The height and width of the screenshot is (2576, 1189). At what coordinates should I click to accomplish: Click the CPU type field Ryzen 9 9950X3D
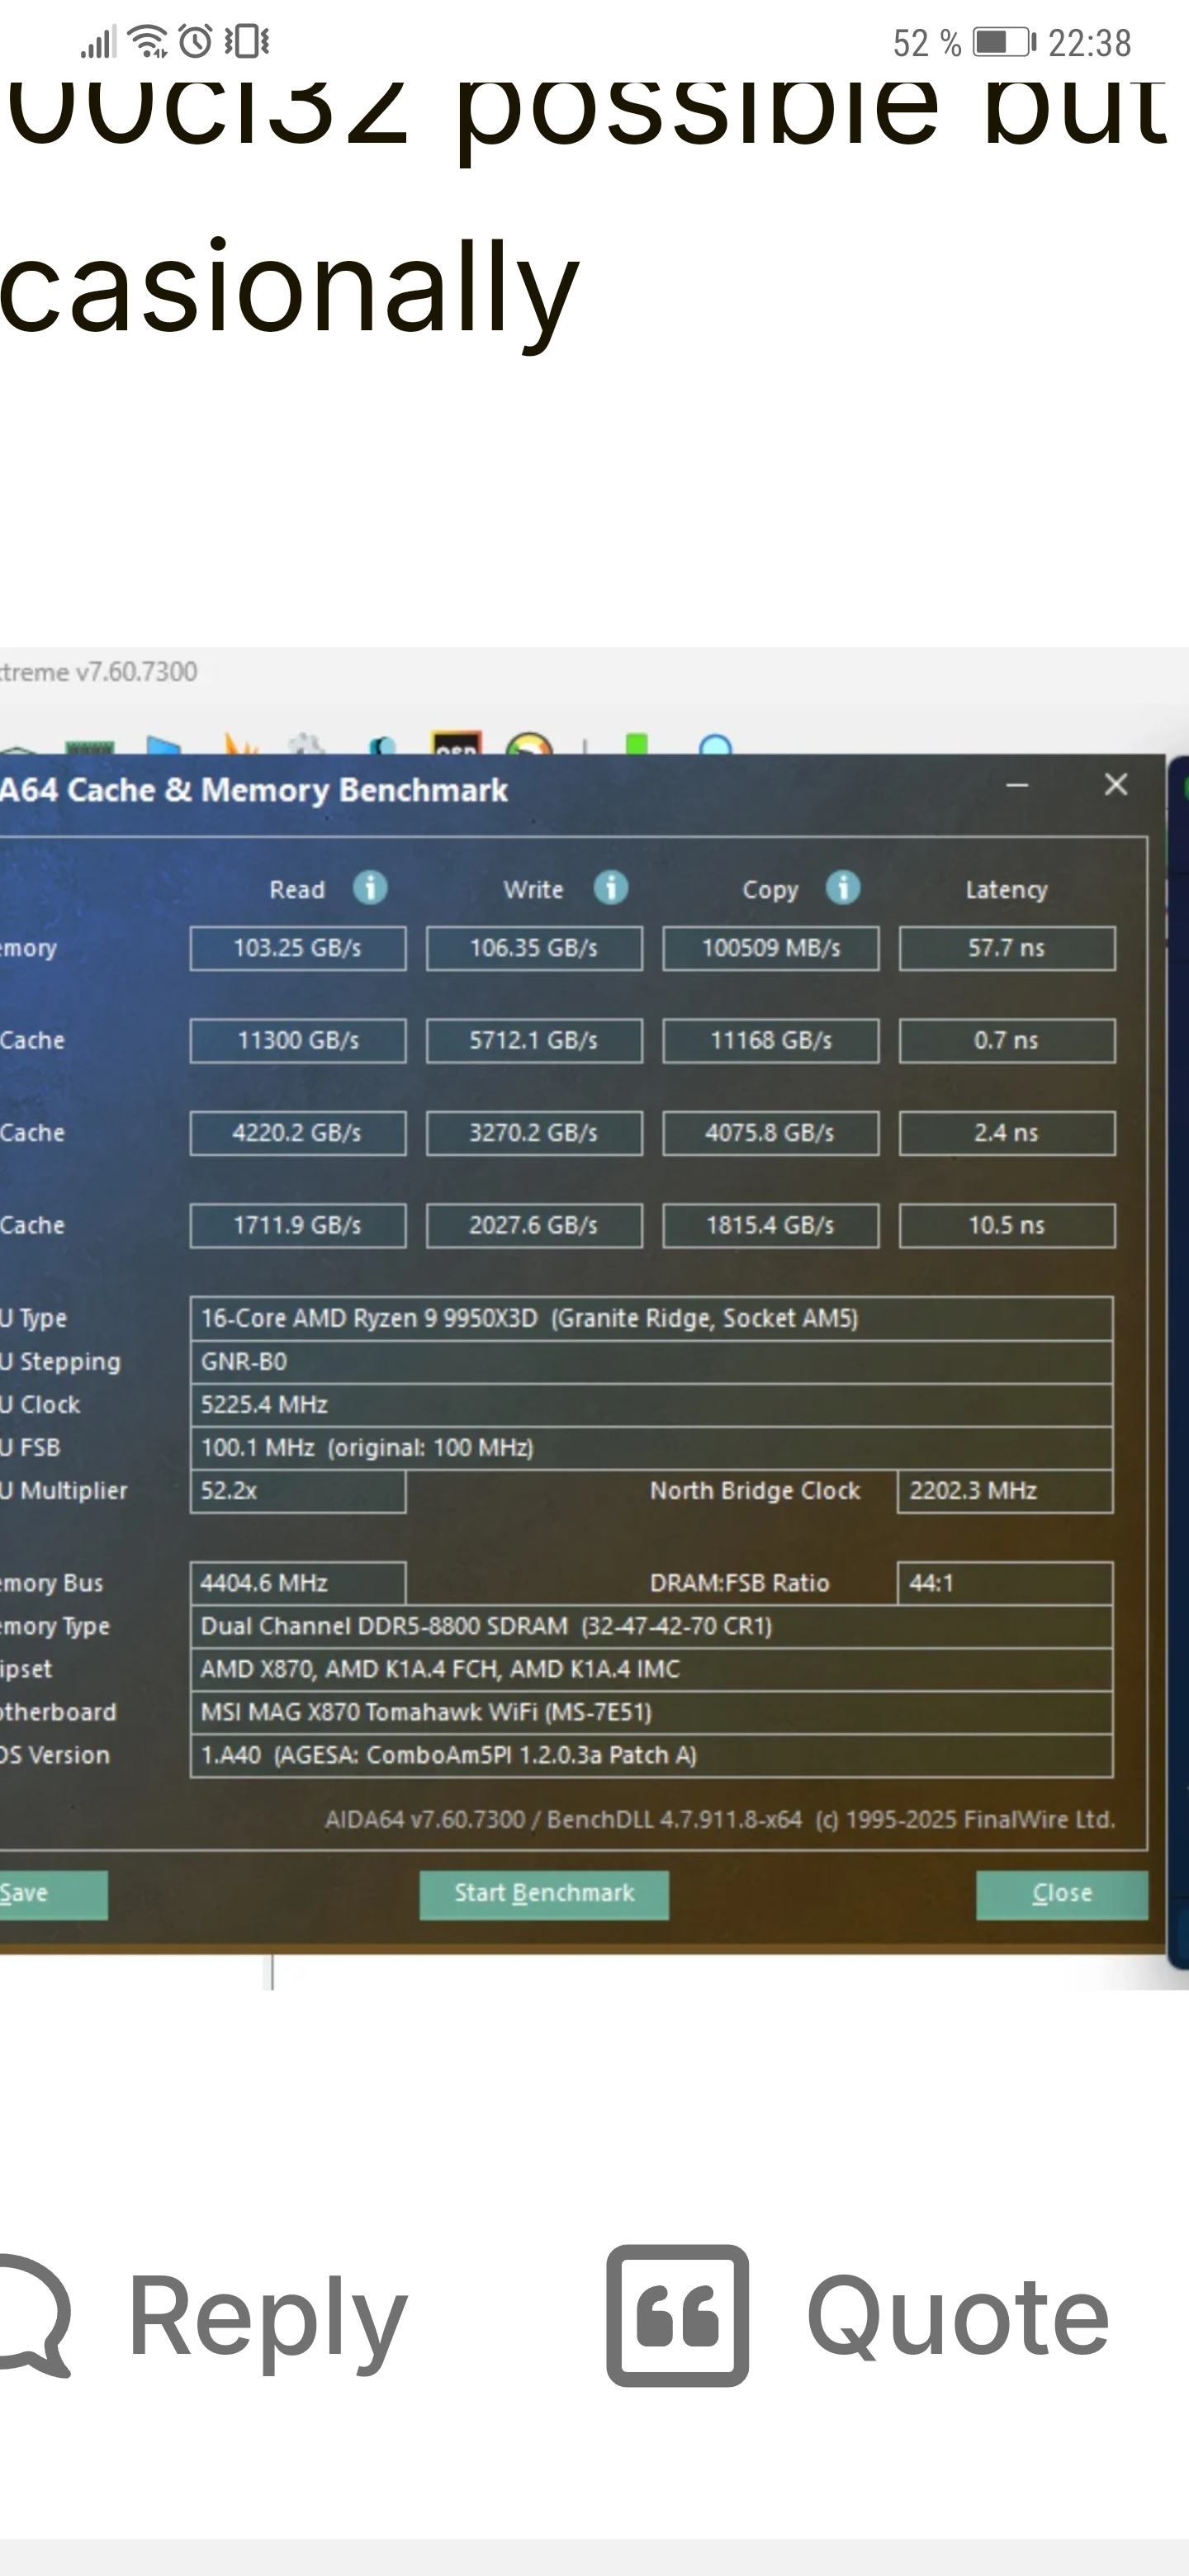pyautogui.click(x=651, y=1318)
